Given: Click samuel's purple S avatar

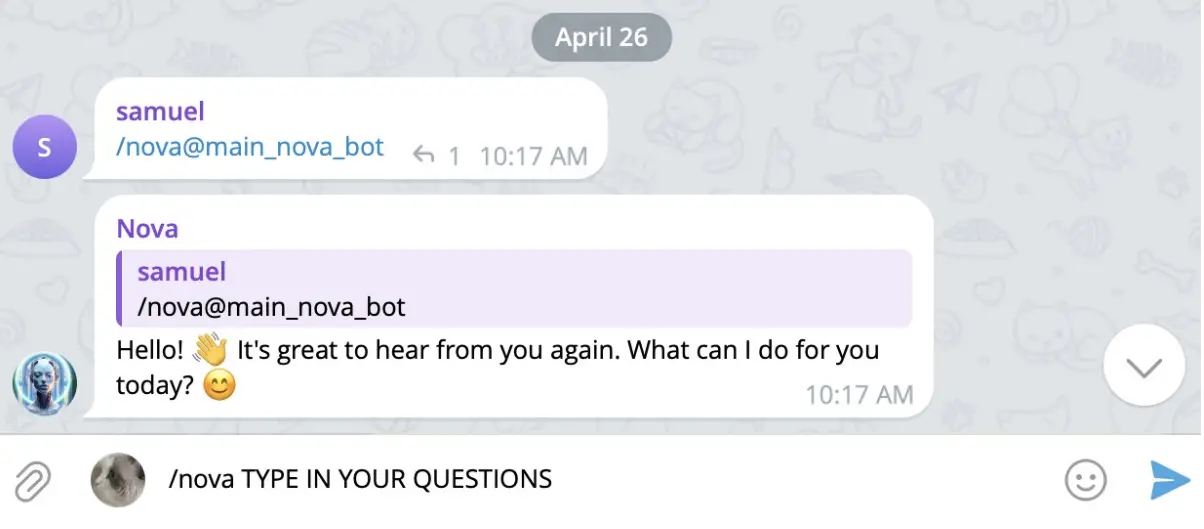Looking at the screenshot, I should coord(44,147).
